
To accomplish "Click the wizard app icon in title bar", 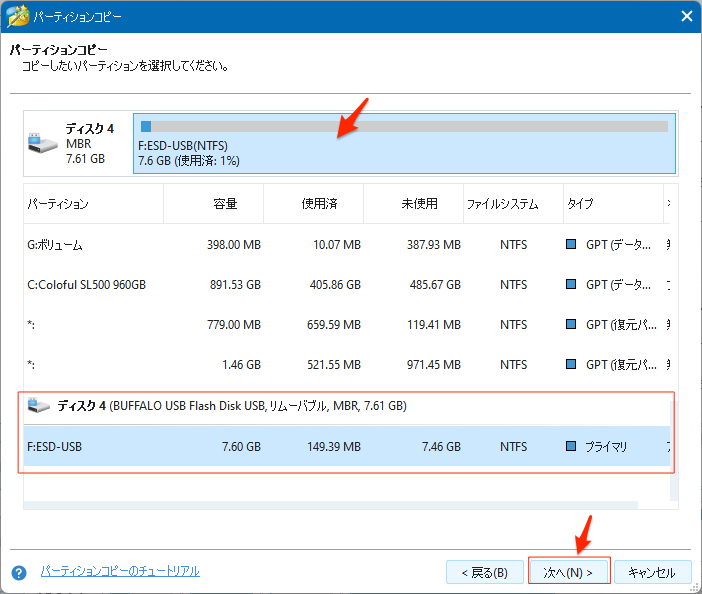I will point(16,16).
